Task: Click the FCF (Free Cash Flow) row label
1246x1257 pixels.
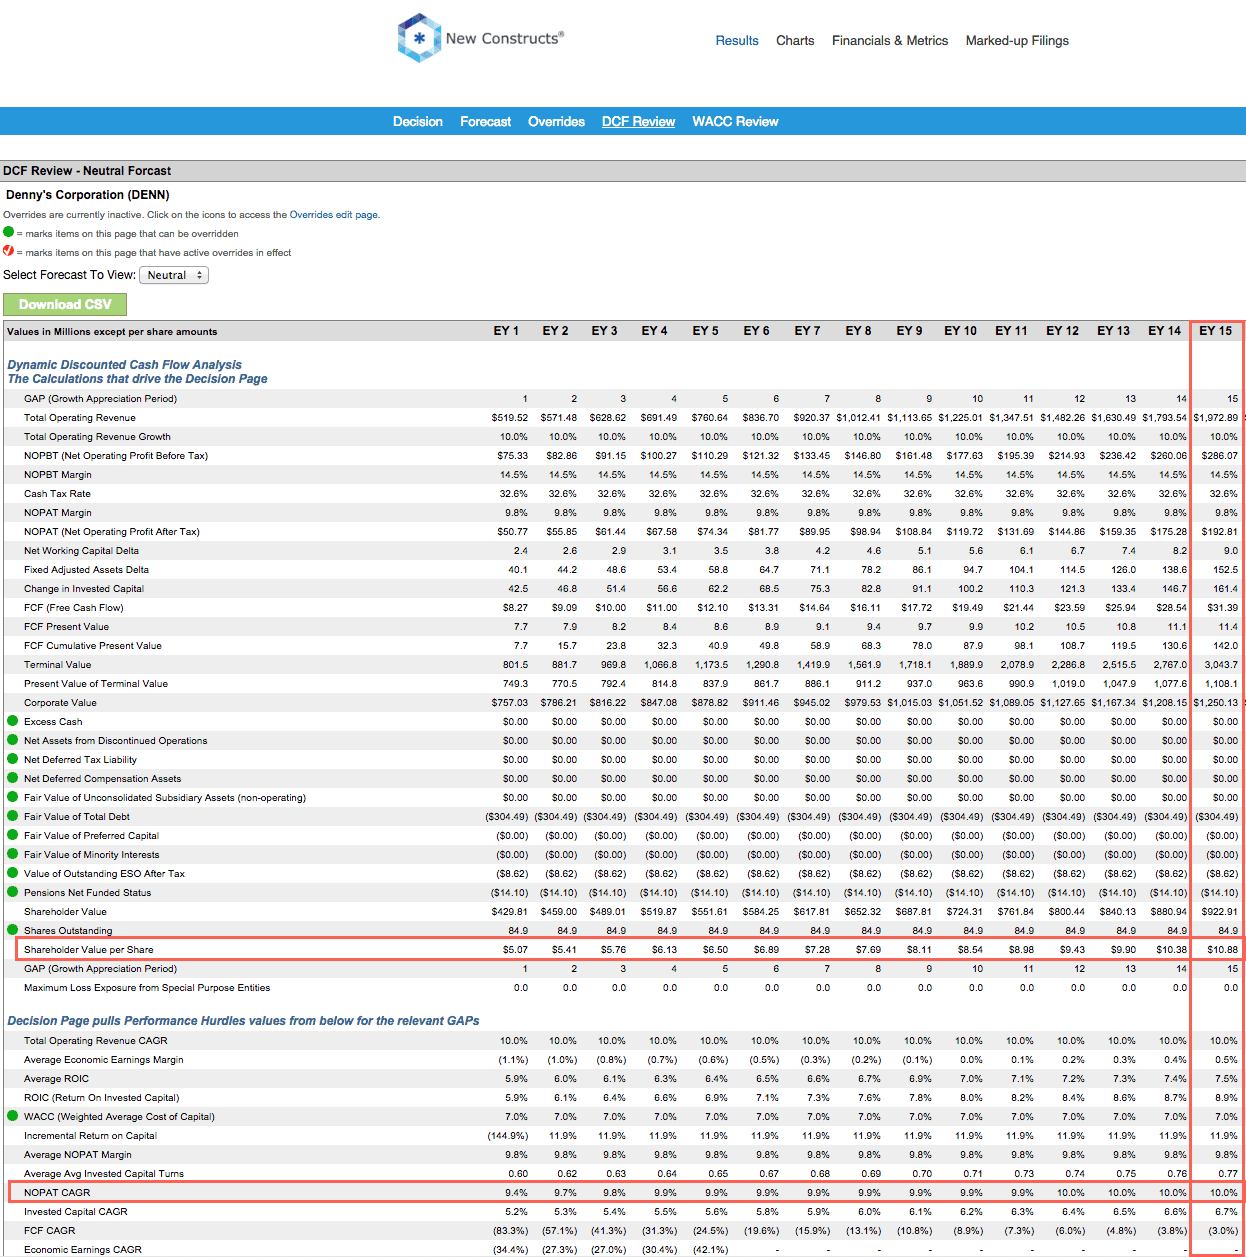Action: pyautogui.click(x=74, y=608)
